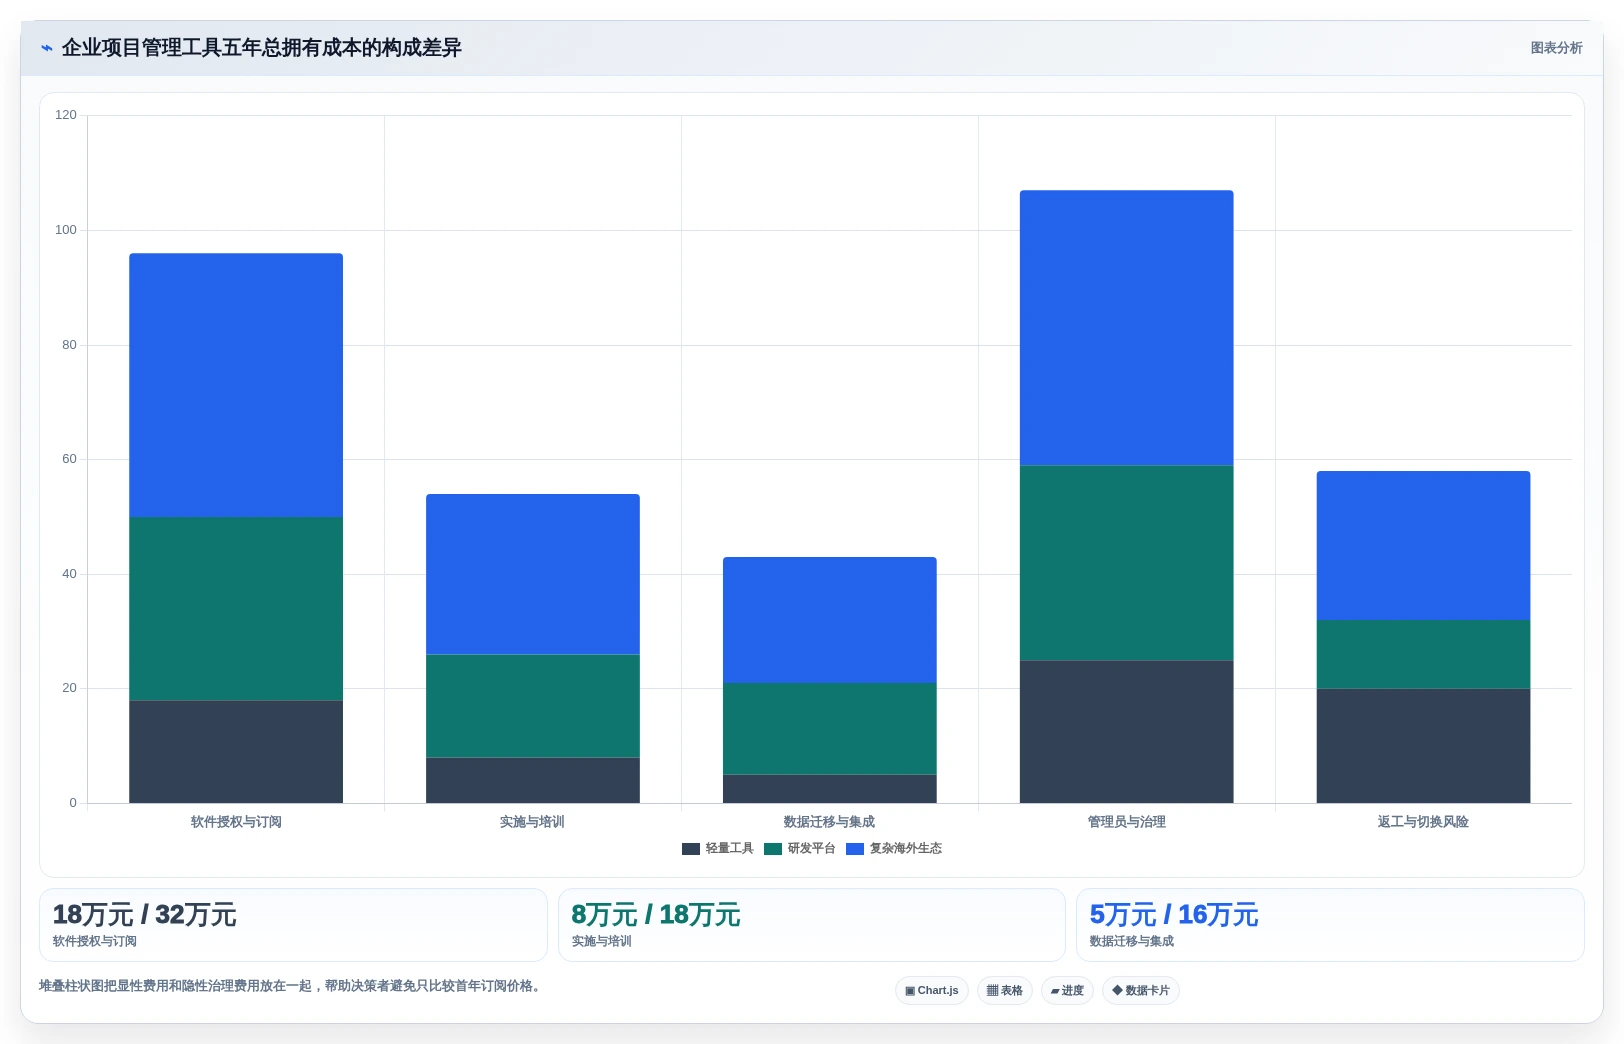Select the 表格 tag chip
The height and width of the screenshot is (1044, 1624).
pos(1005,991)
